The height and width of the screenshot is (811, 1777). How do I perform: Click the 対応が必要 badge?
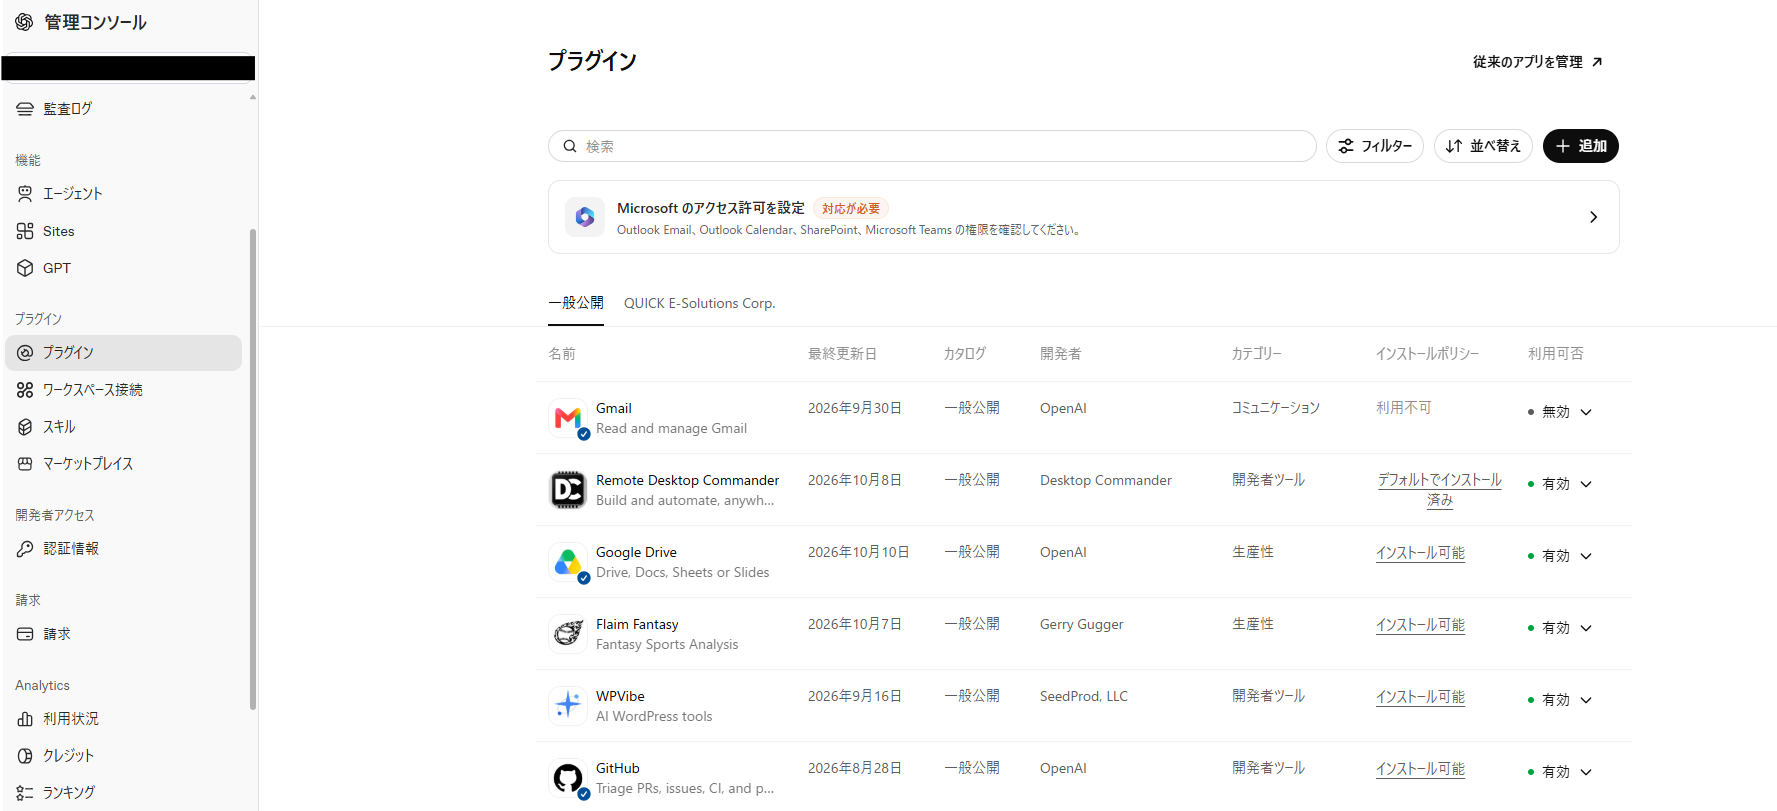(x=851, y=208)
